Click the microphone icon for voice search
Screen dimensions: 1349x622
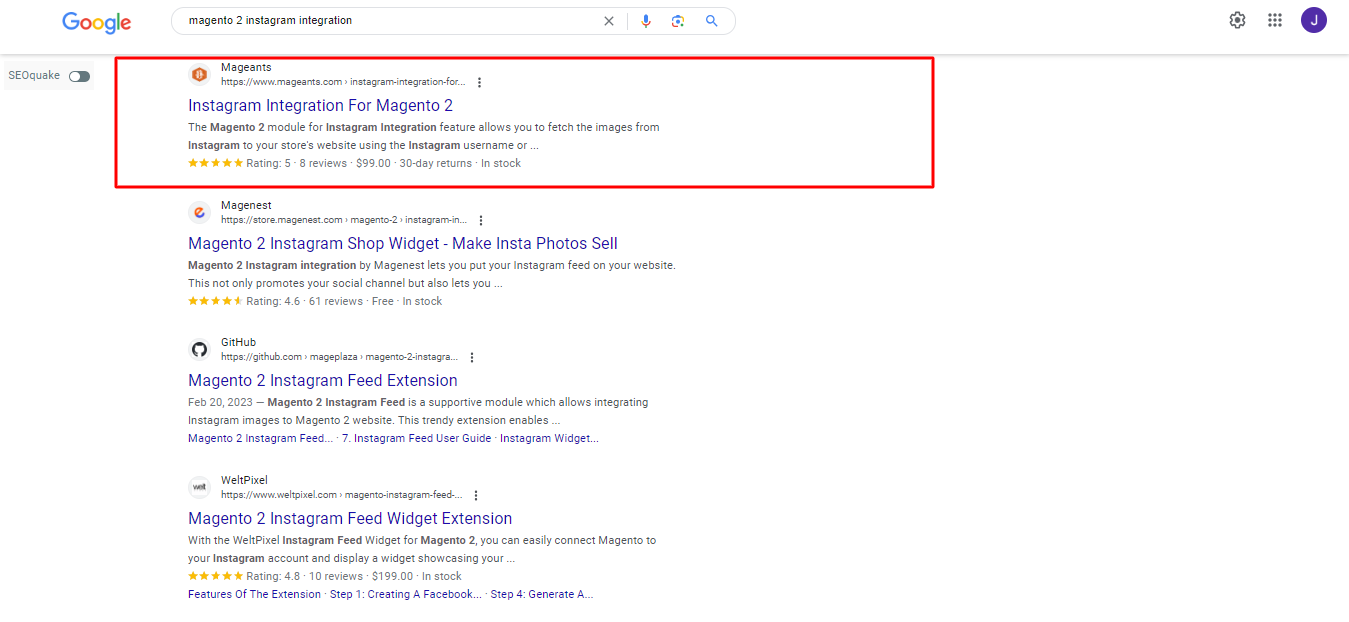click(x=646, y=20)
